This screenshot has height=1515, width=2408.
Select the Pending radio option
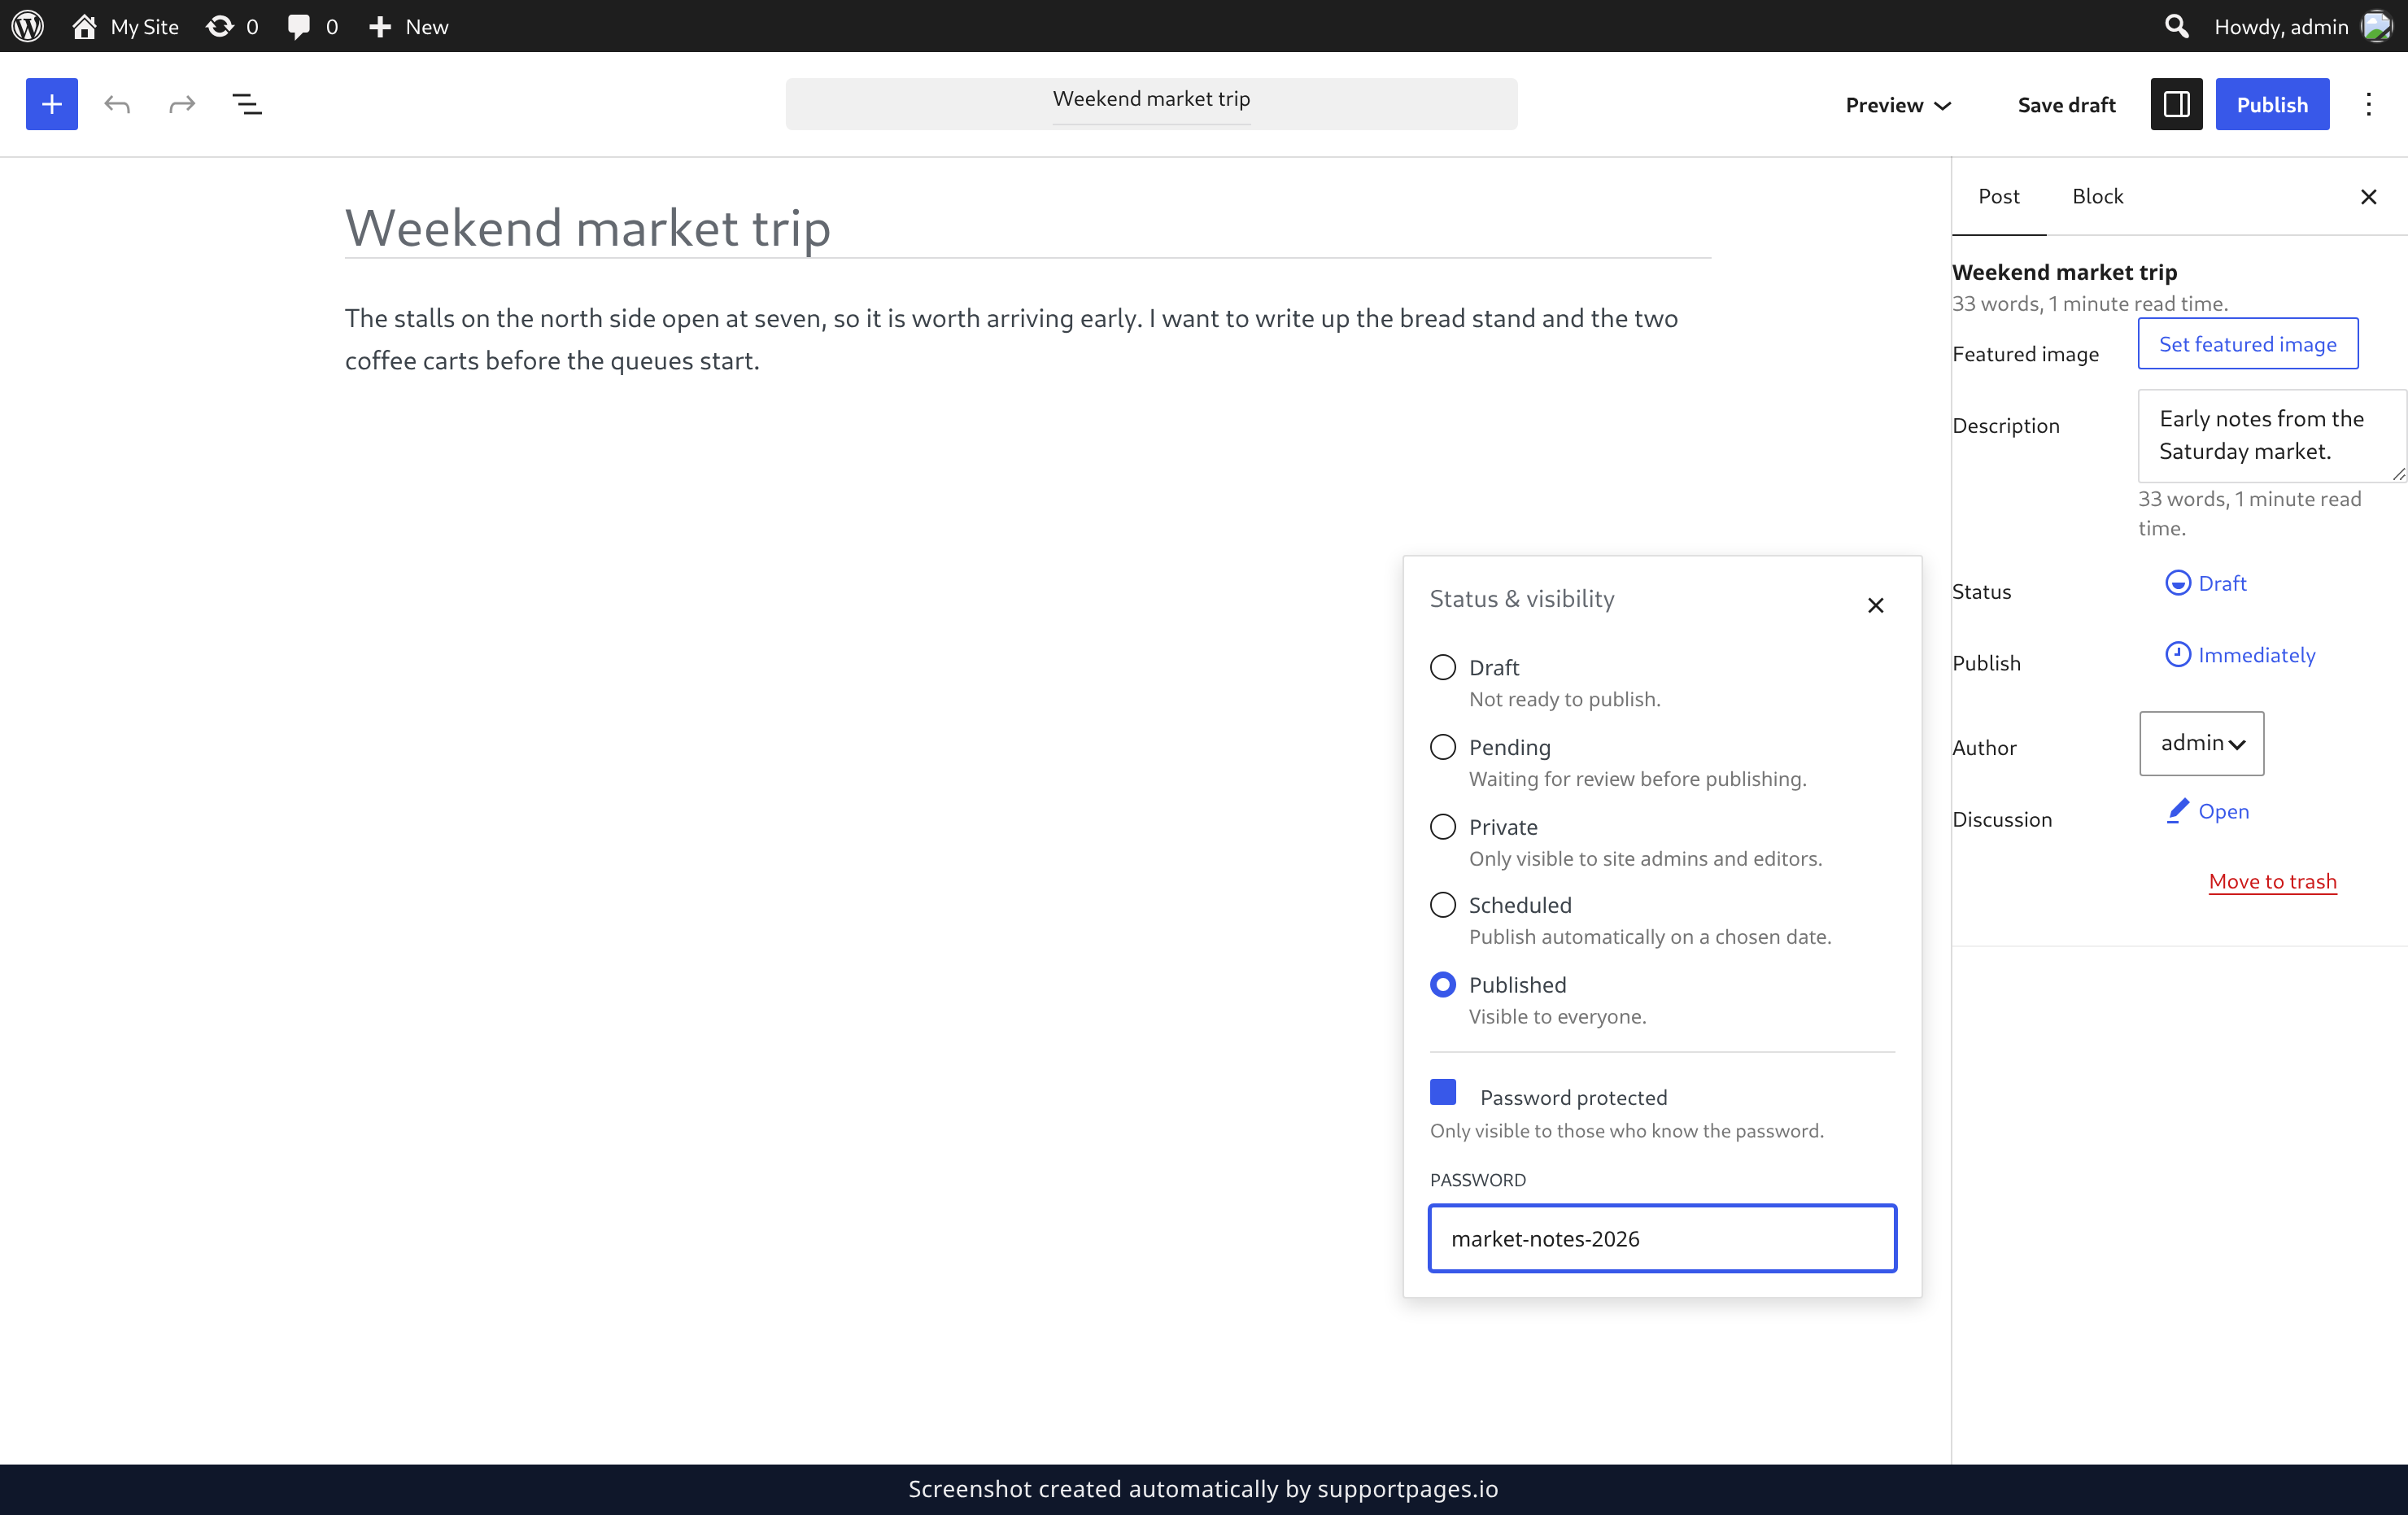tap(1443, 747)
